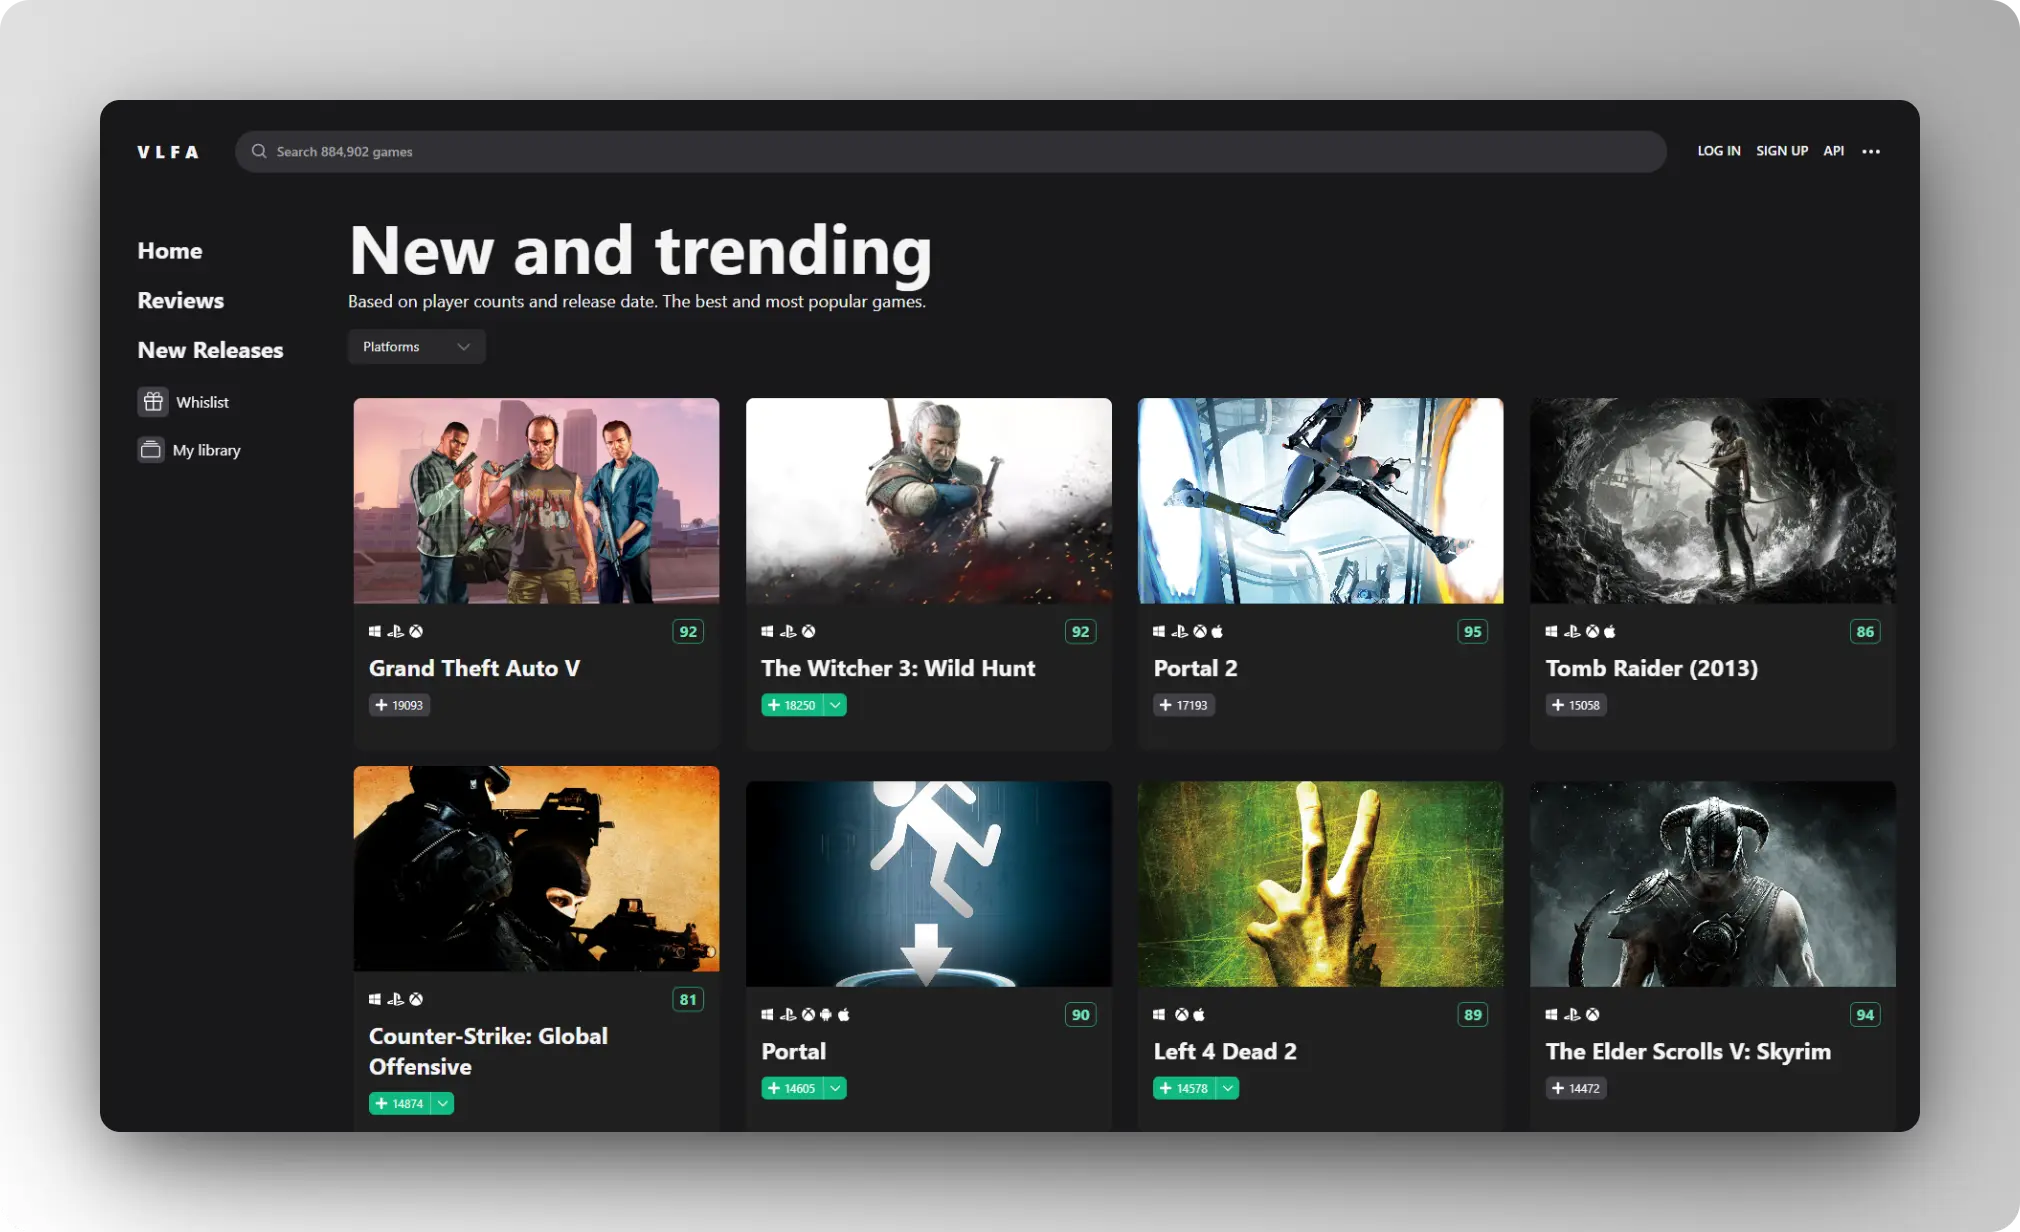Open the Grand Theft Auto V cover image
This screenshot has height=1232, width=2020.
pyautogui.click(x=536, y=501)
